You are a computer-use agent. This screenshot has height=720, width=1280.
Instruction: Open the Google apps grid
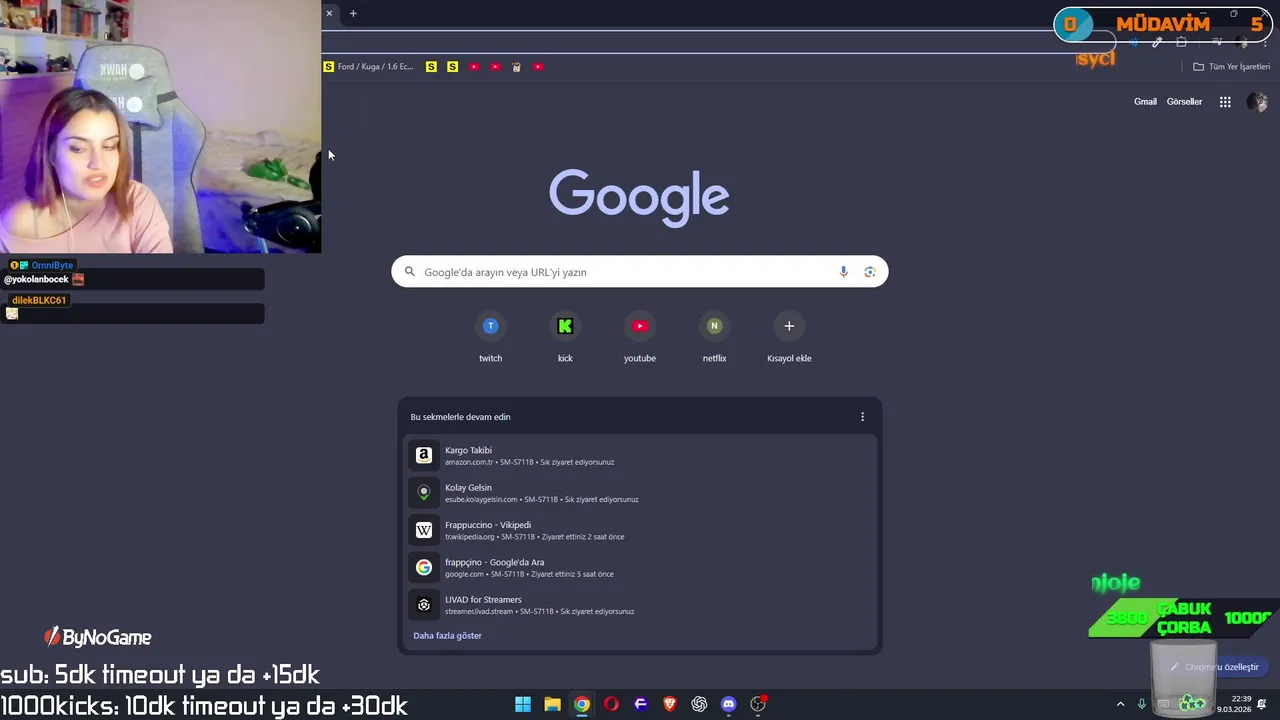[x=1225, y=102]
